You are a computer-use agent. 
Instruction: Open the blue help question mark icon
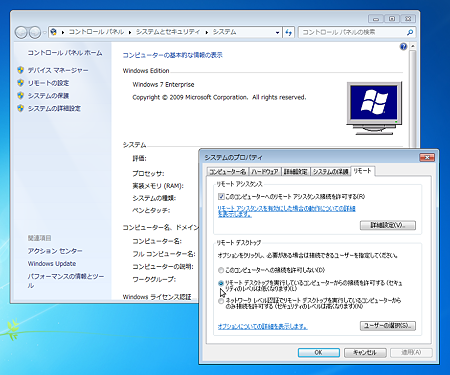[x=403, y=47]
